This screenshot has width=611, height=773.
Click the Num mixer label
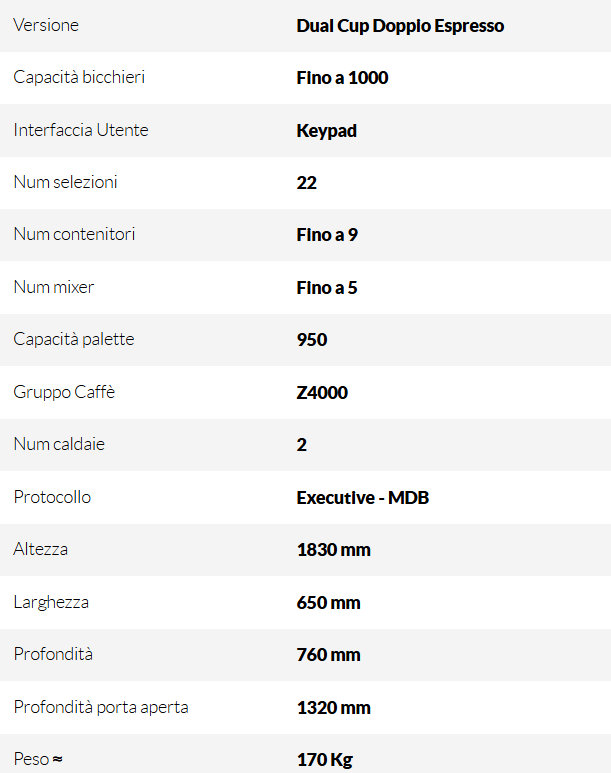point(54,287)
